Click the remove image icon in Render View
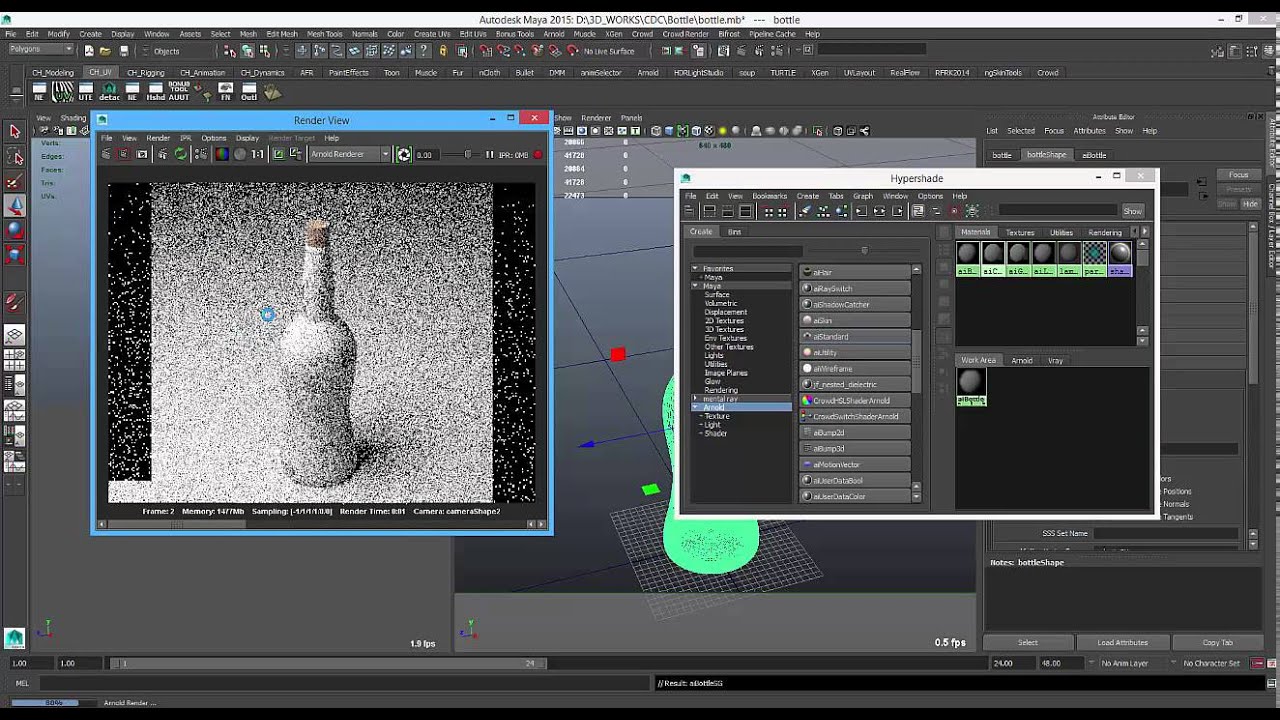The image size is (1280, 720). point(295,154)
